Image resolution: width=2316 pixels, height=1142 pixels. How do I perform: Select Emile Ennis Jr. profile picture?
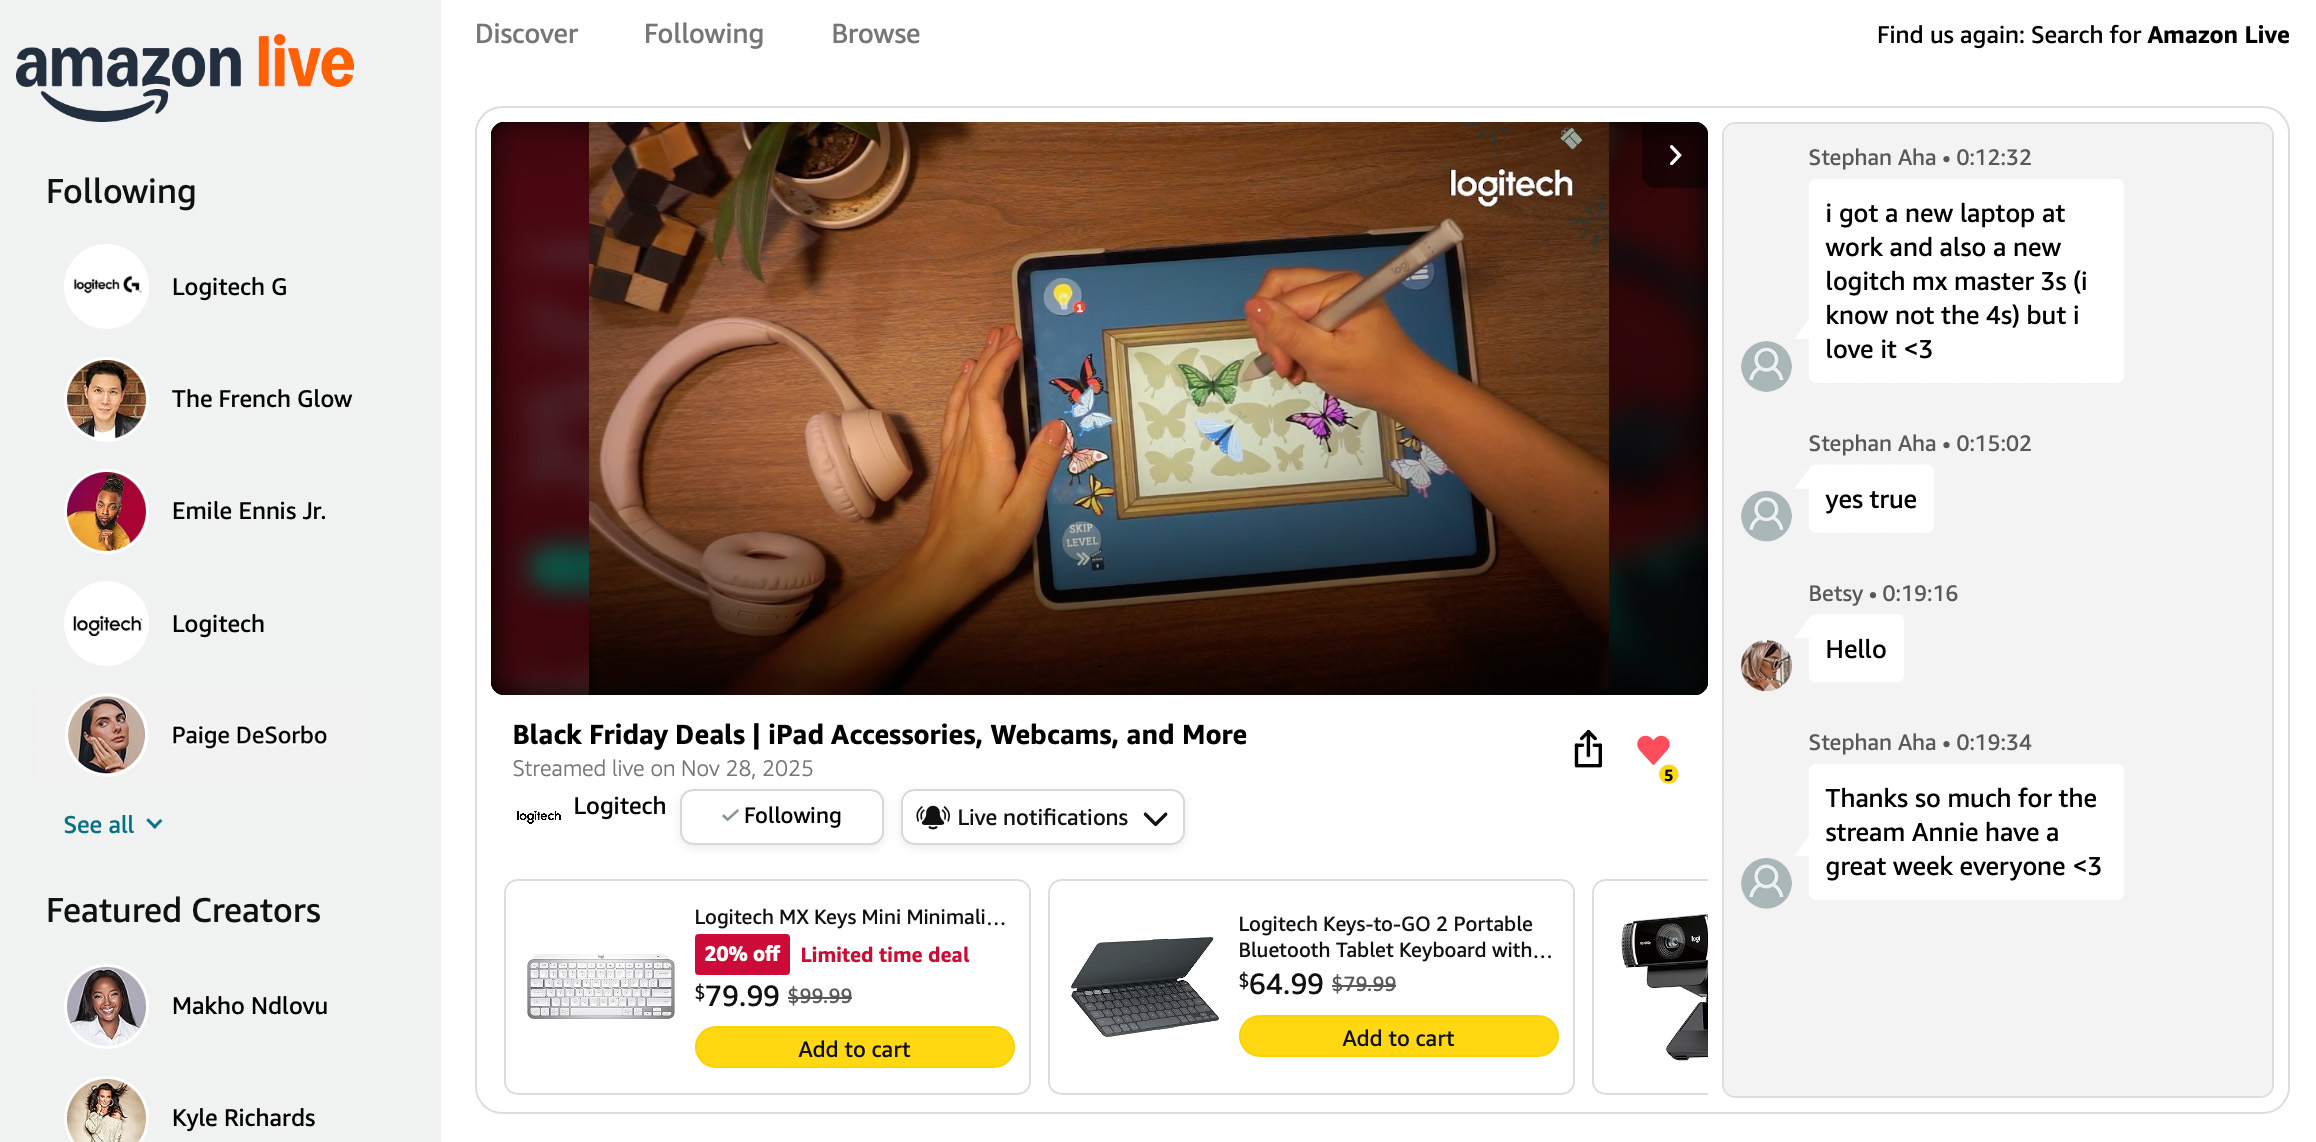pos(107,511)
